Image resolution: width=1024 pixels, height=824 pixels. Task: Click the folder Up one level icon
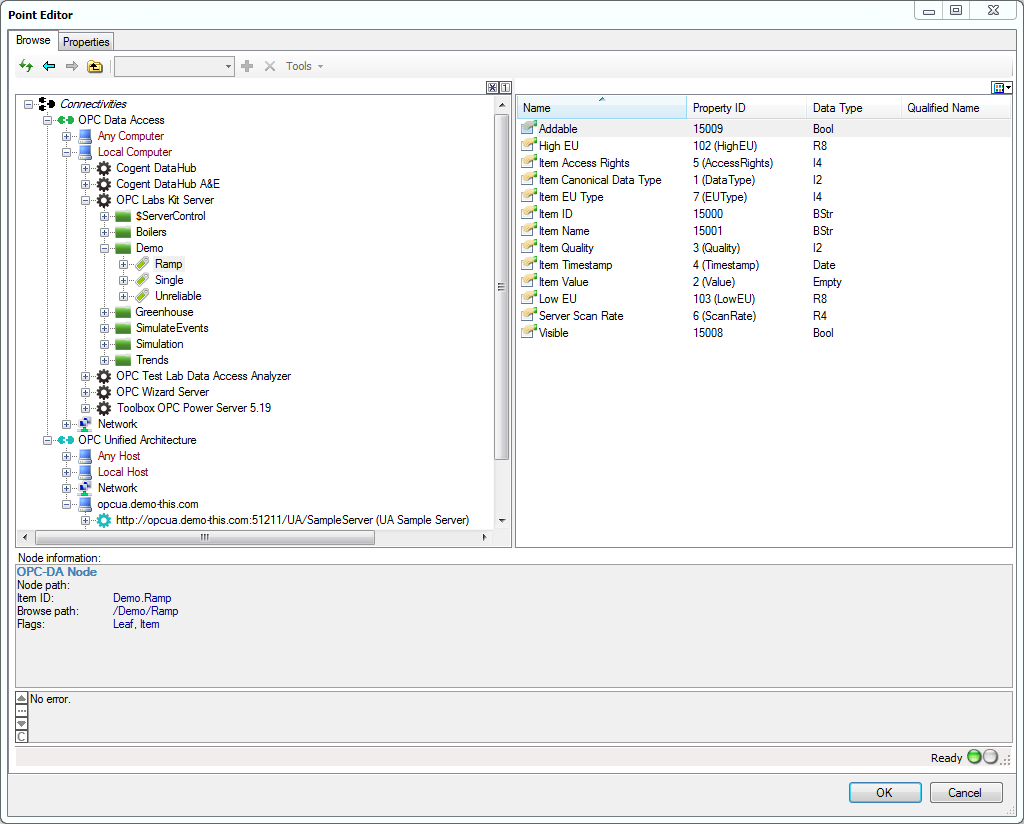click(x=95, y=66)
